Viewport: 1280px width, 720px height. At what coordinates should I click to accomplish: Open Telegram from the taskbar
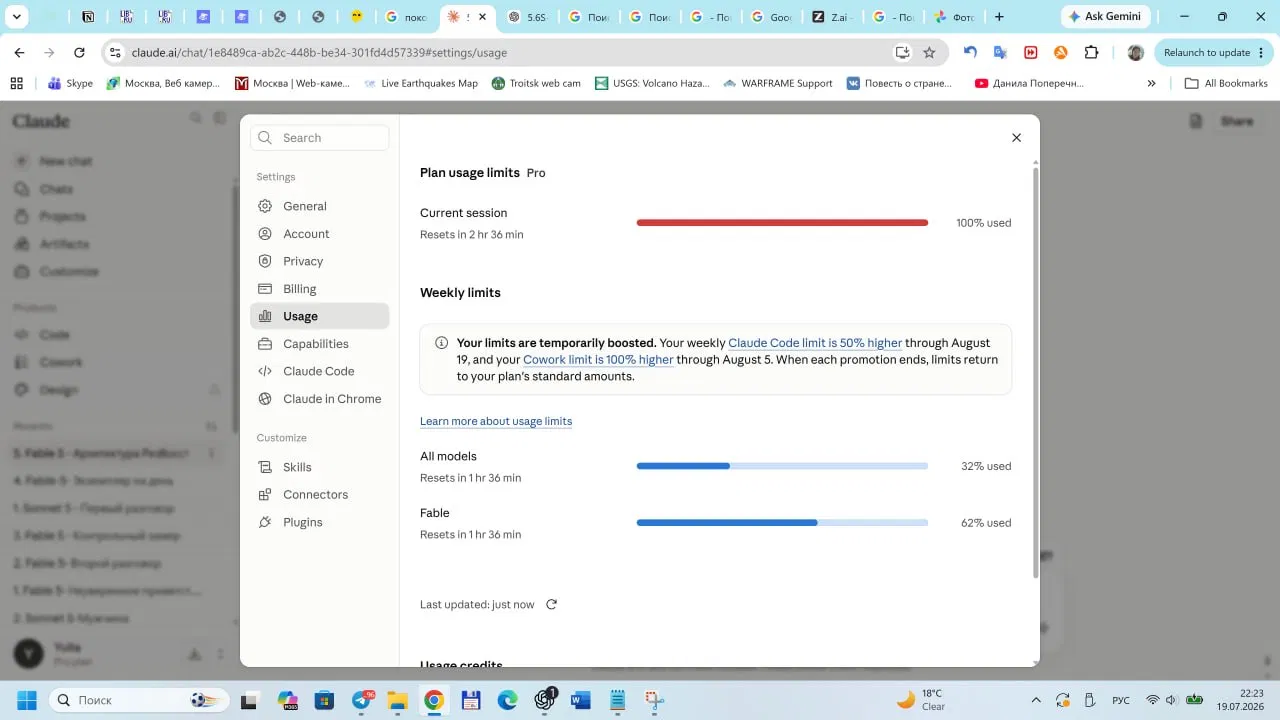pyautogui.click(x=361, y=700)
